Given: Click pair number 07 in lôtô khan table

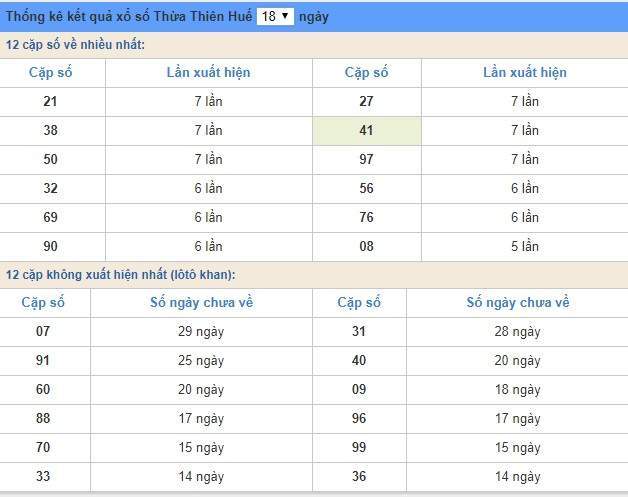Looking at the screenshot, I should 43,331.
